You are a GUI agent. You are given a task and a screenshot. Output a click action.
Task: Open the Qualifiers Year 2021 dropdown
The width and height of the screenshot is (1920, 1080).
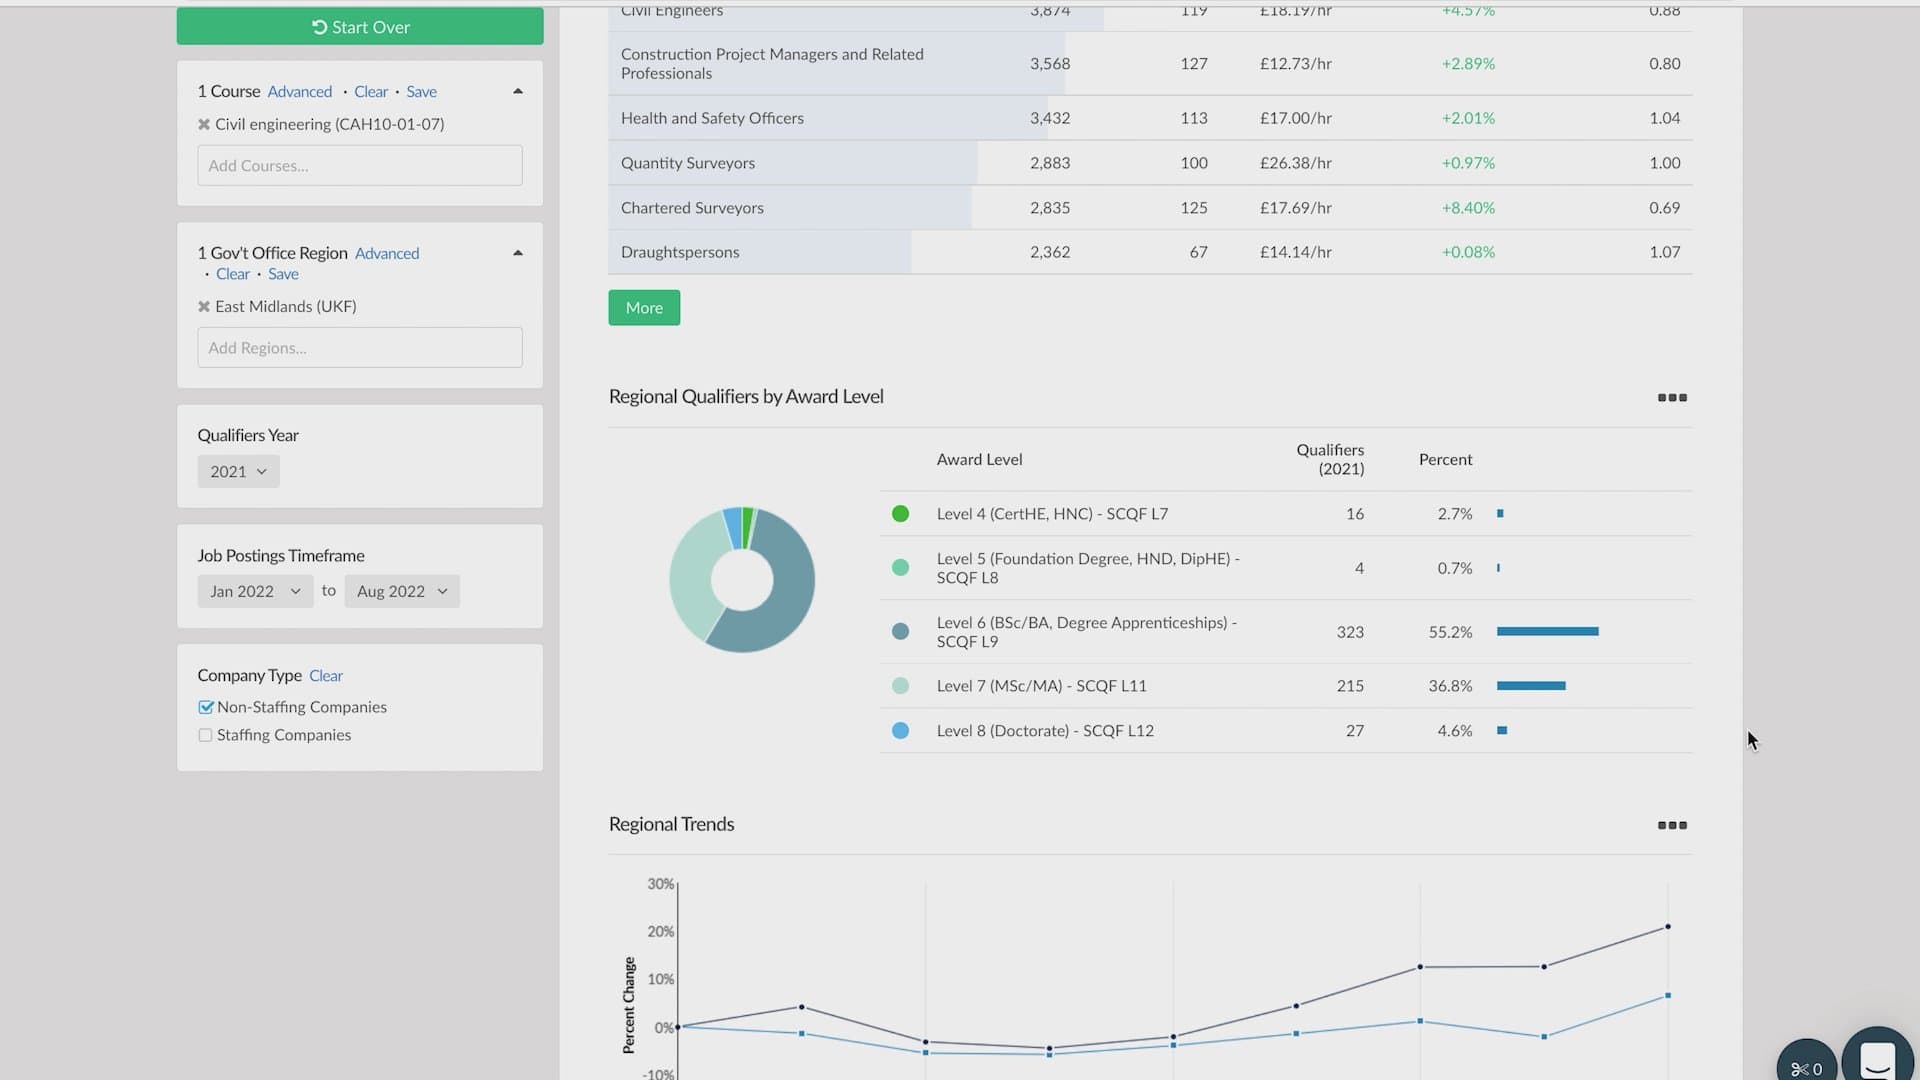pyautogui.click(x=237, y=471)
